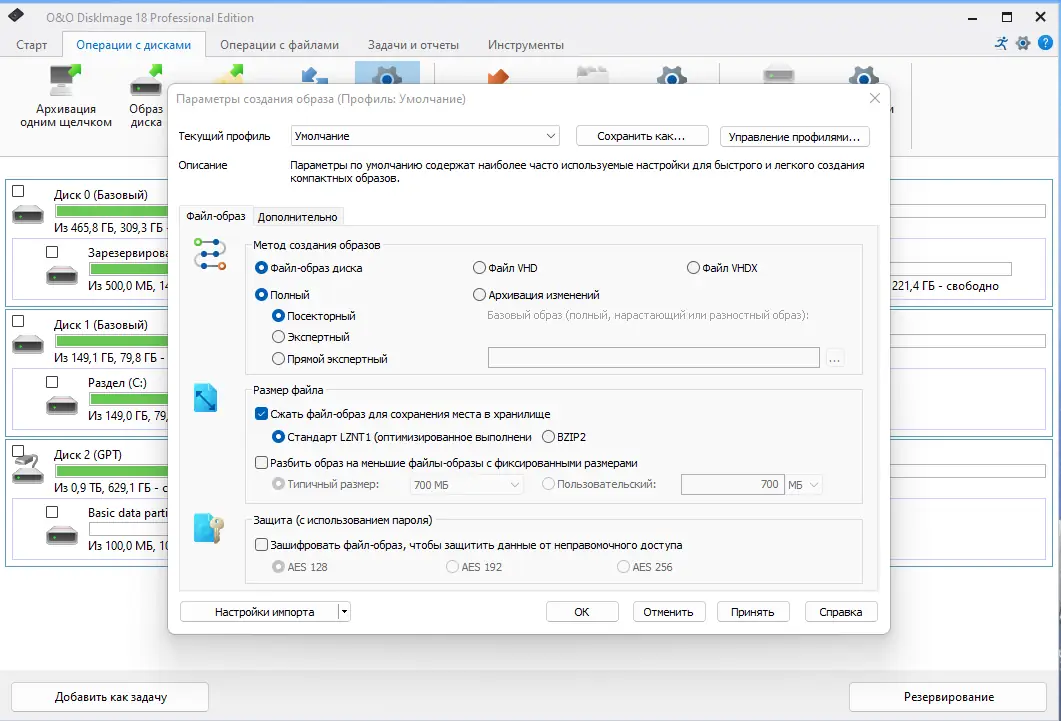Viewport: 1061px width, 721px height.
Task: Tick the Basic data partition checkbox
Action: (52, 512)
